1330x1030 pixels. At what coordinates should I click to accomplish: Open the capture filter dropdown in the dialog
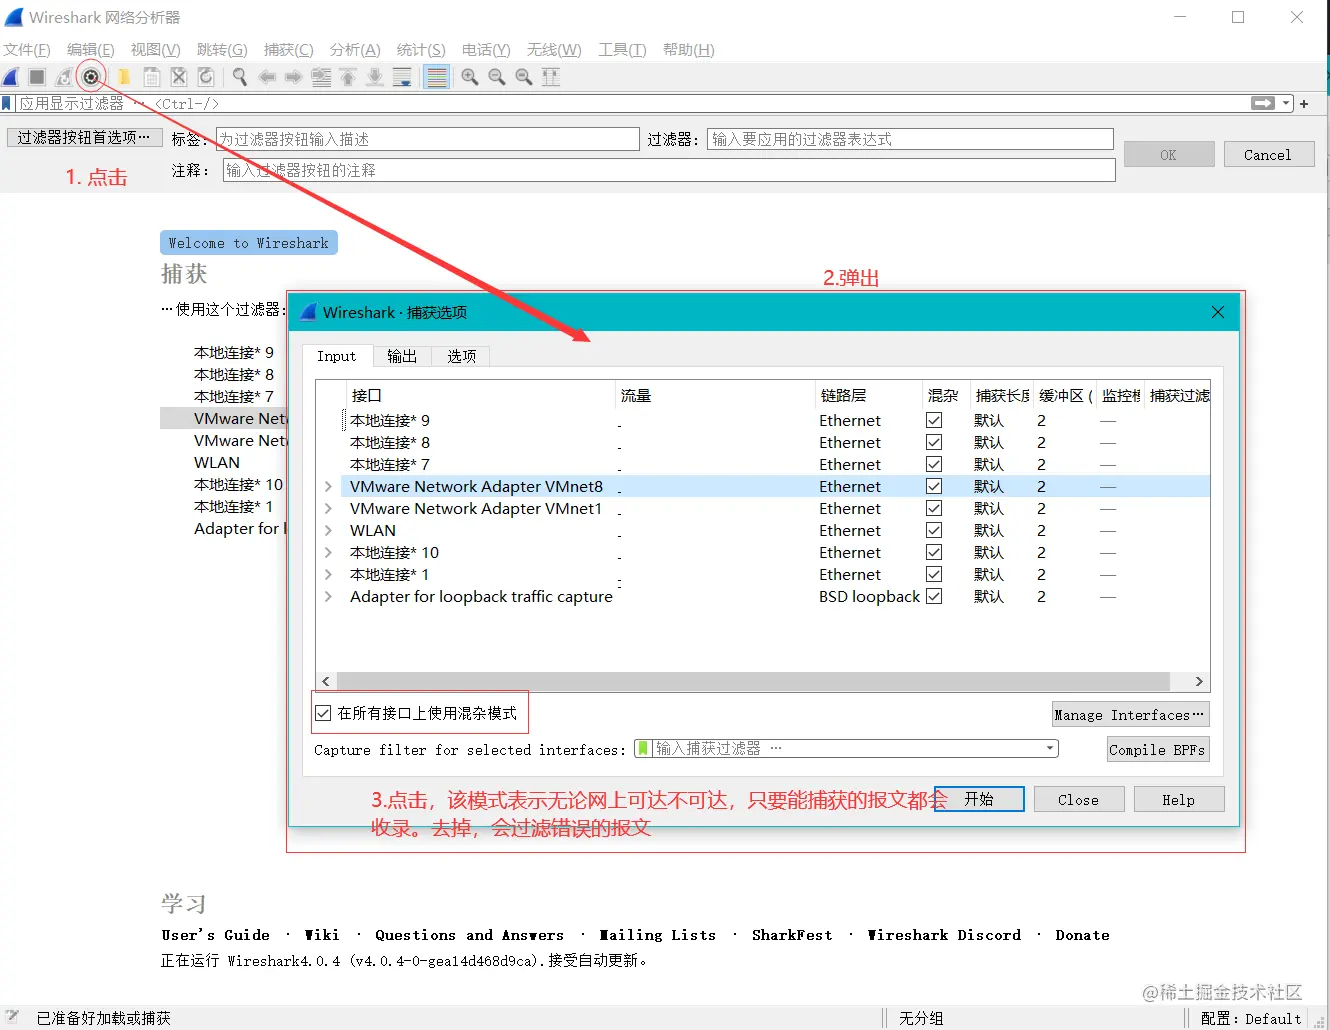[x=1050, y=748]
